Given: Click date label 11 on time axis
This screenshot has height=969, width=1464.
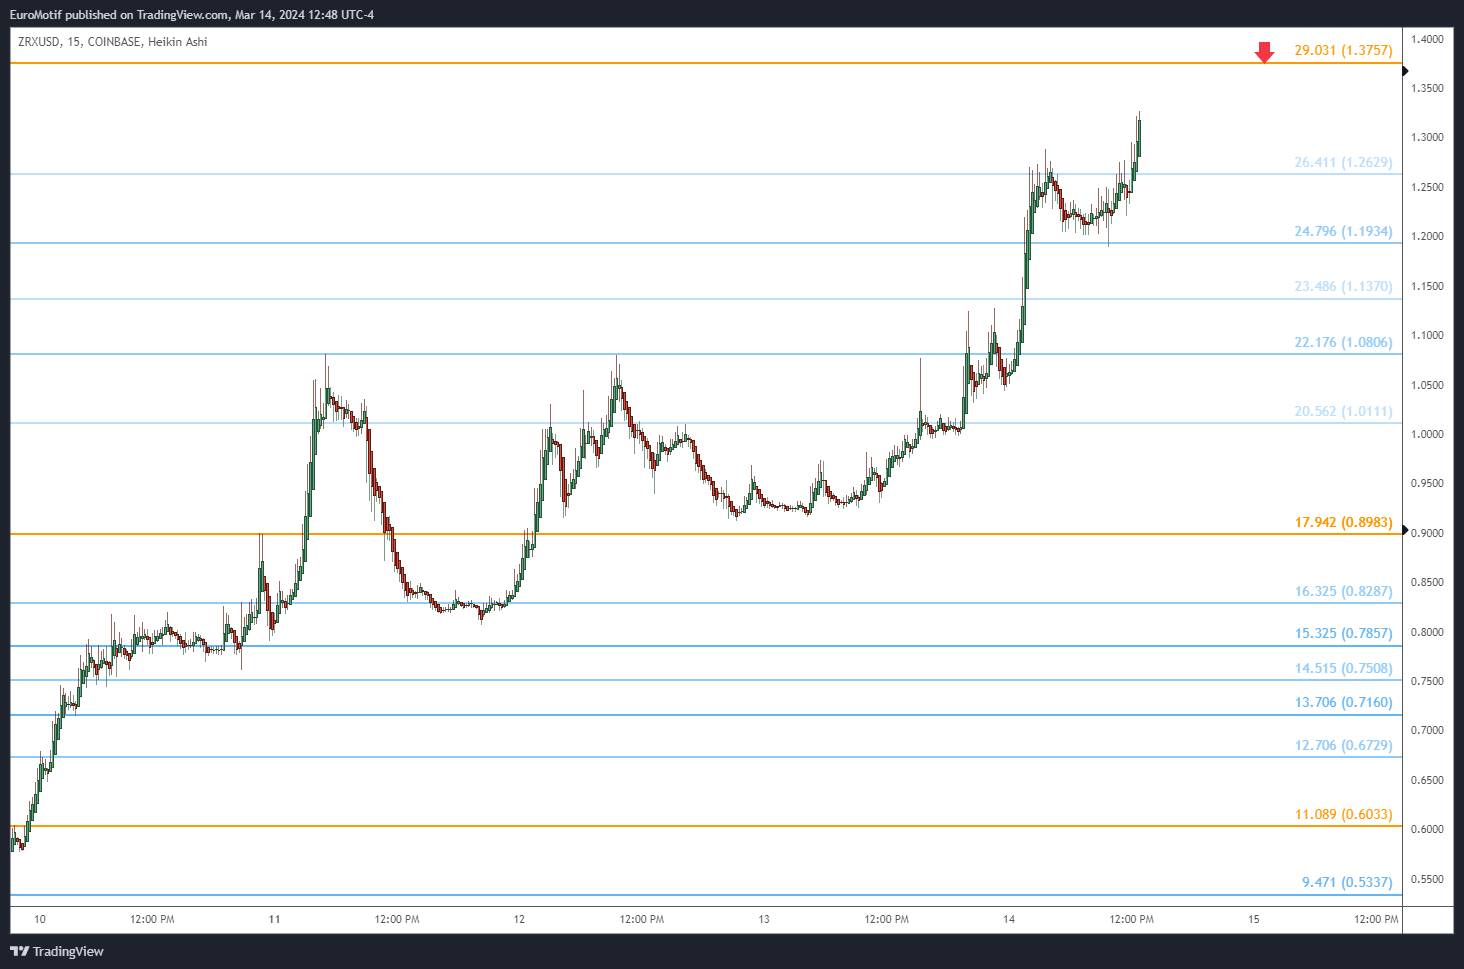Looking at the screenshot, I should pyautogui.click(x=275, y=919).
